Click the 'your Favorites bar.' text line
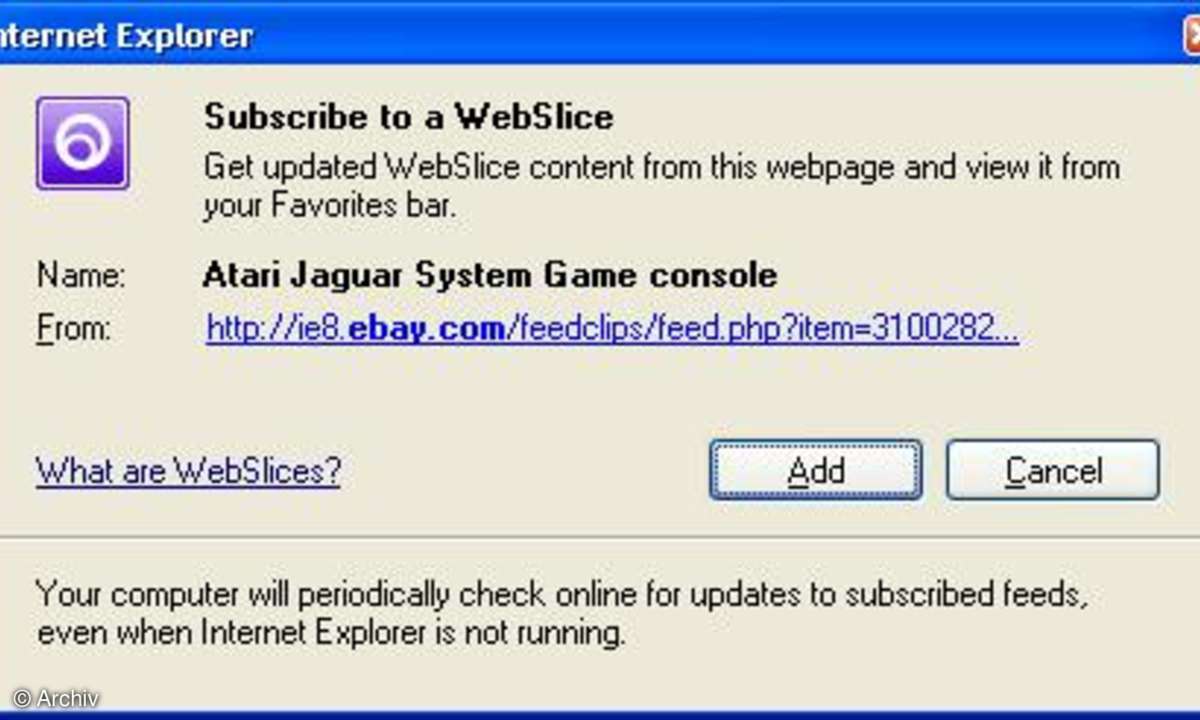This screenshot has height=720, width=1200. click(x=330, y=206)
